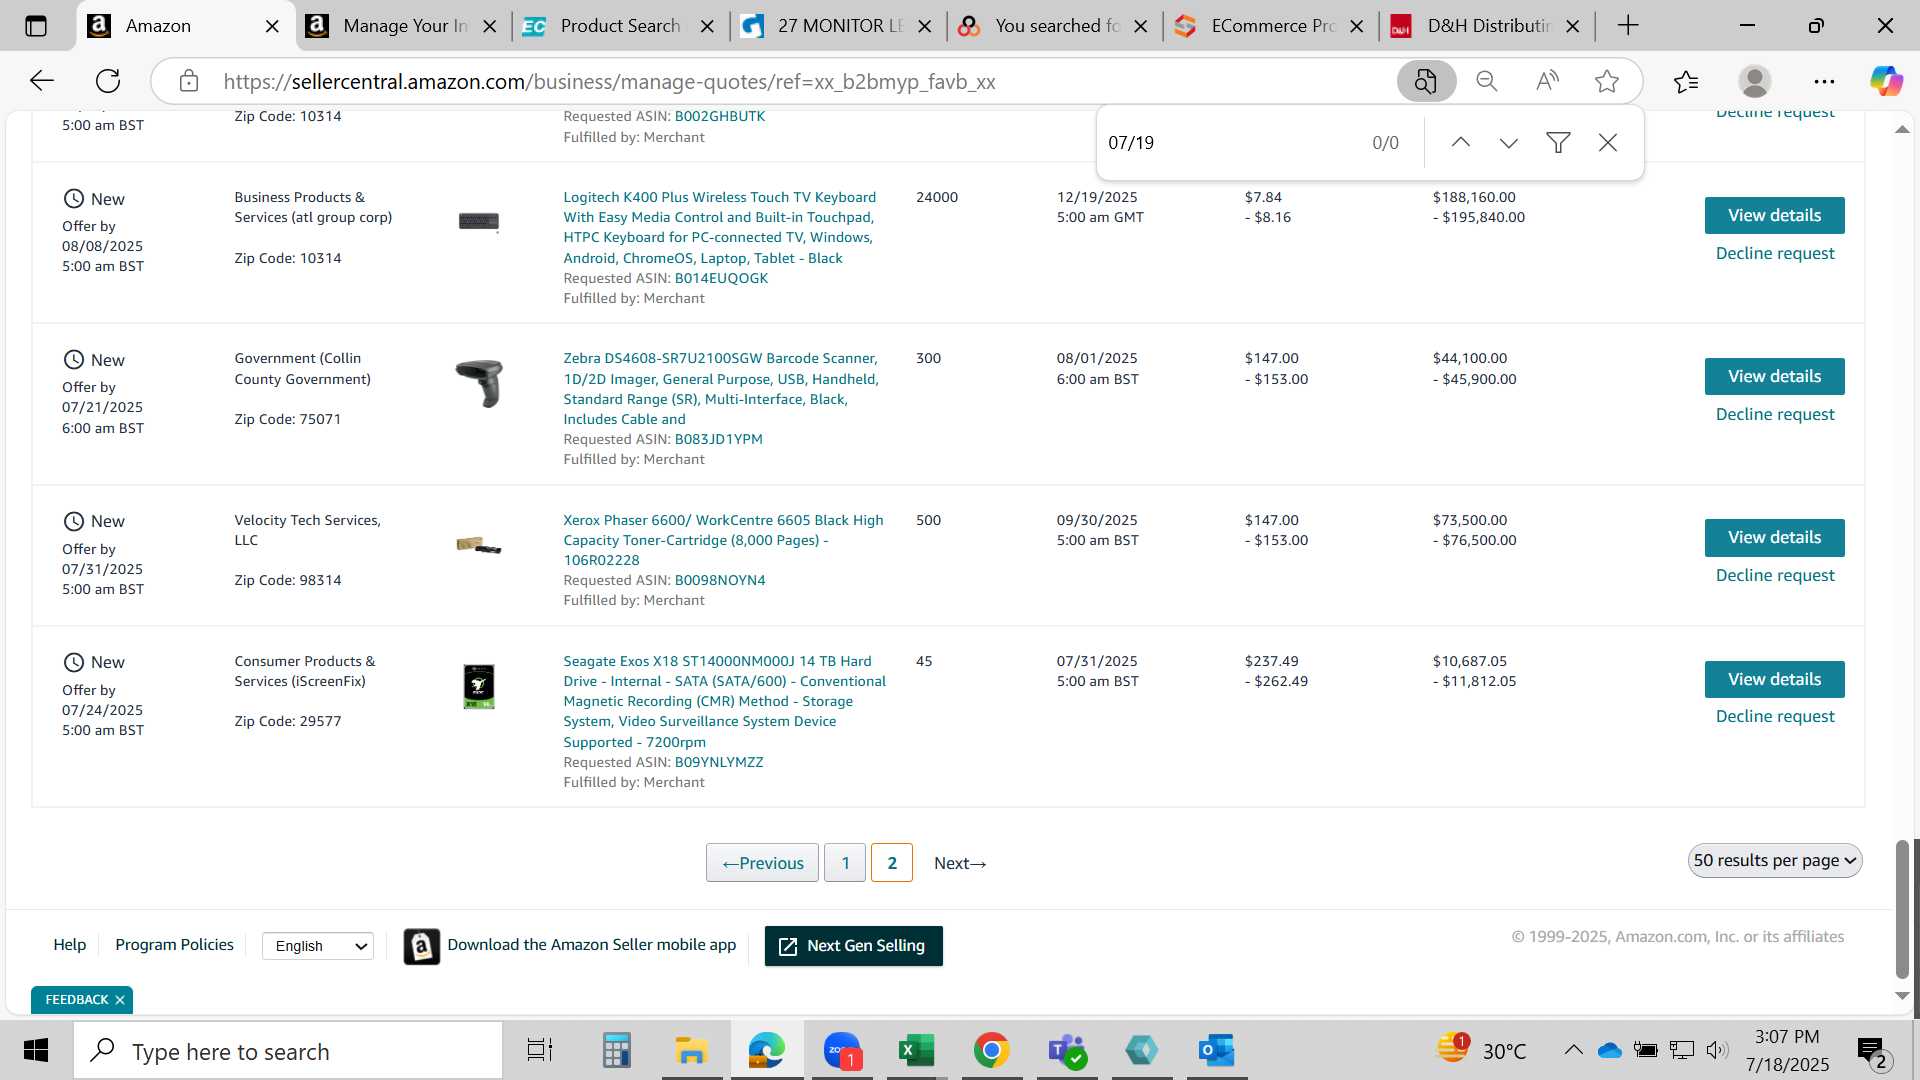Open Outlook from the taskbar

click(1216, 1050)
